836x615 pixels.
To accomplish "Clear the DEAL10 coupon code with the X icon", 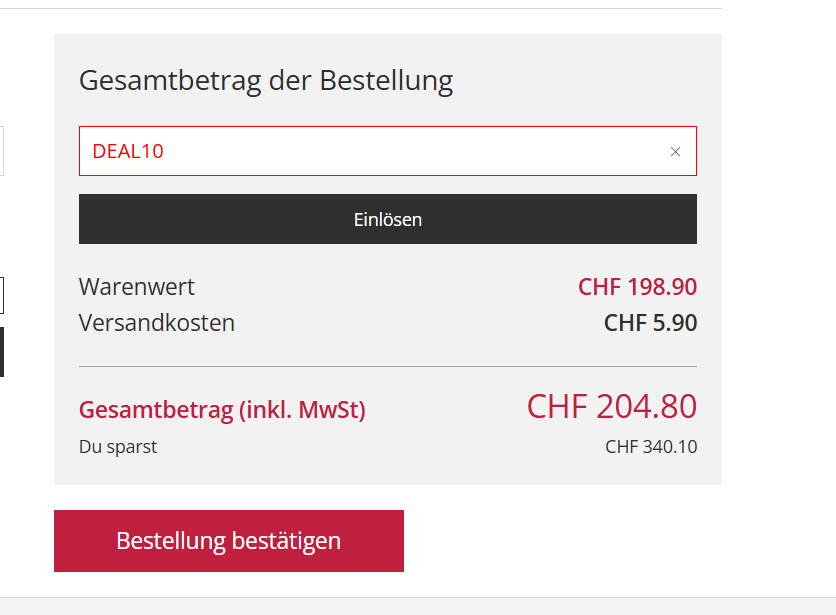I will pos(675,152).
